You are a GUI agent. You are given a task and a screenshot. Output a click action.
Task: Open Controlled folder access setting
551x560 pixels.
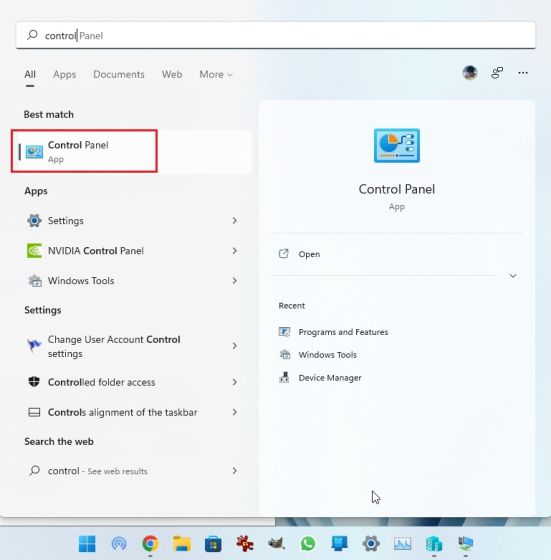point(131,382)
